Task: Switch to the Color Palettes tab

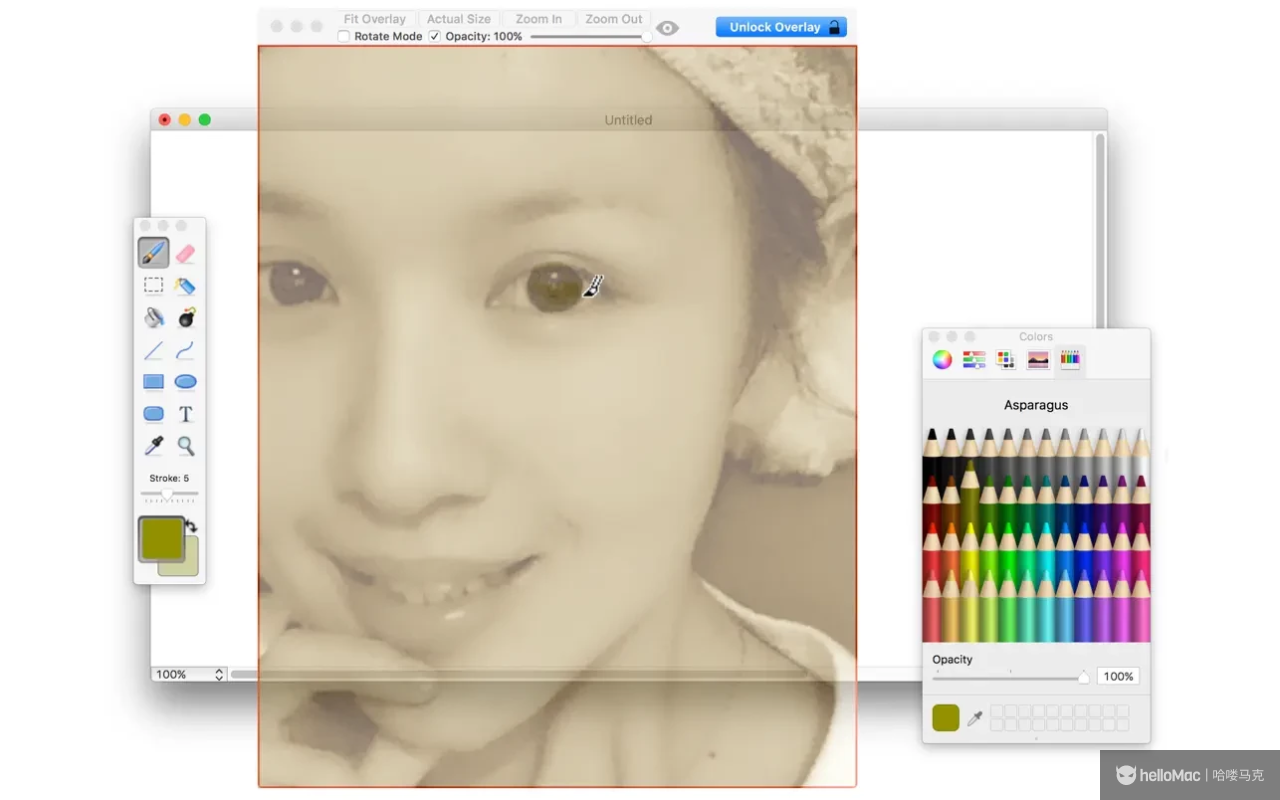Action: (1006, 360)
